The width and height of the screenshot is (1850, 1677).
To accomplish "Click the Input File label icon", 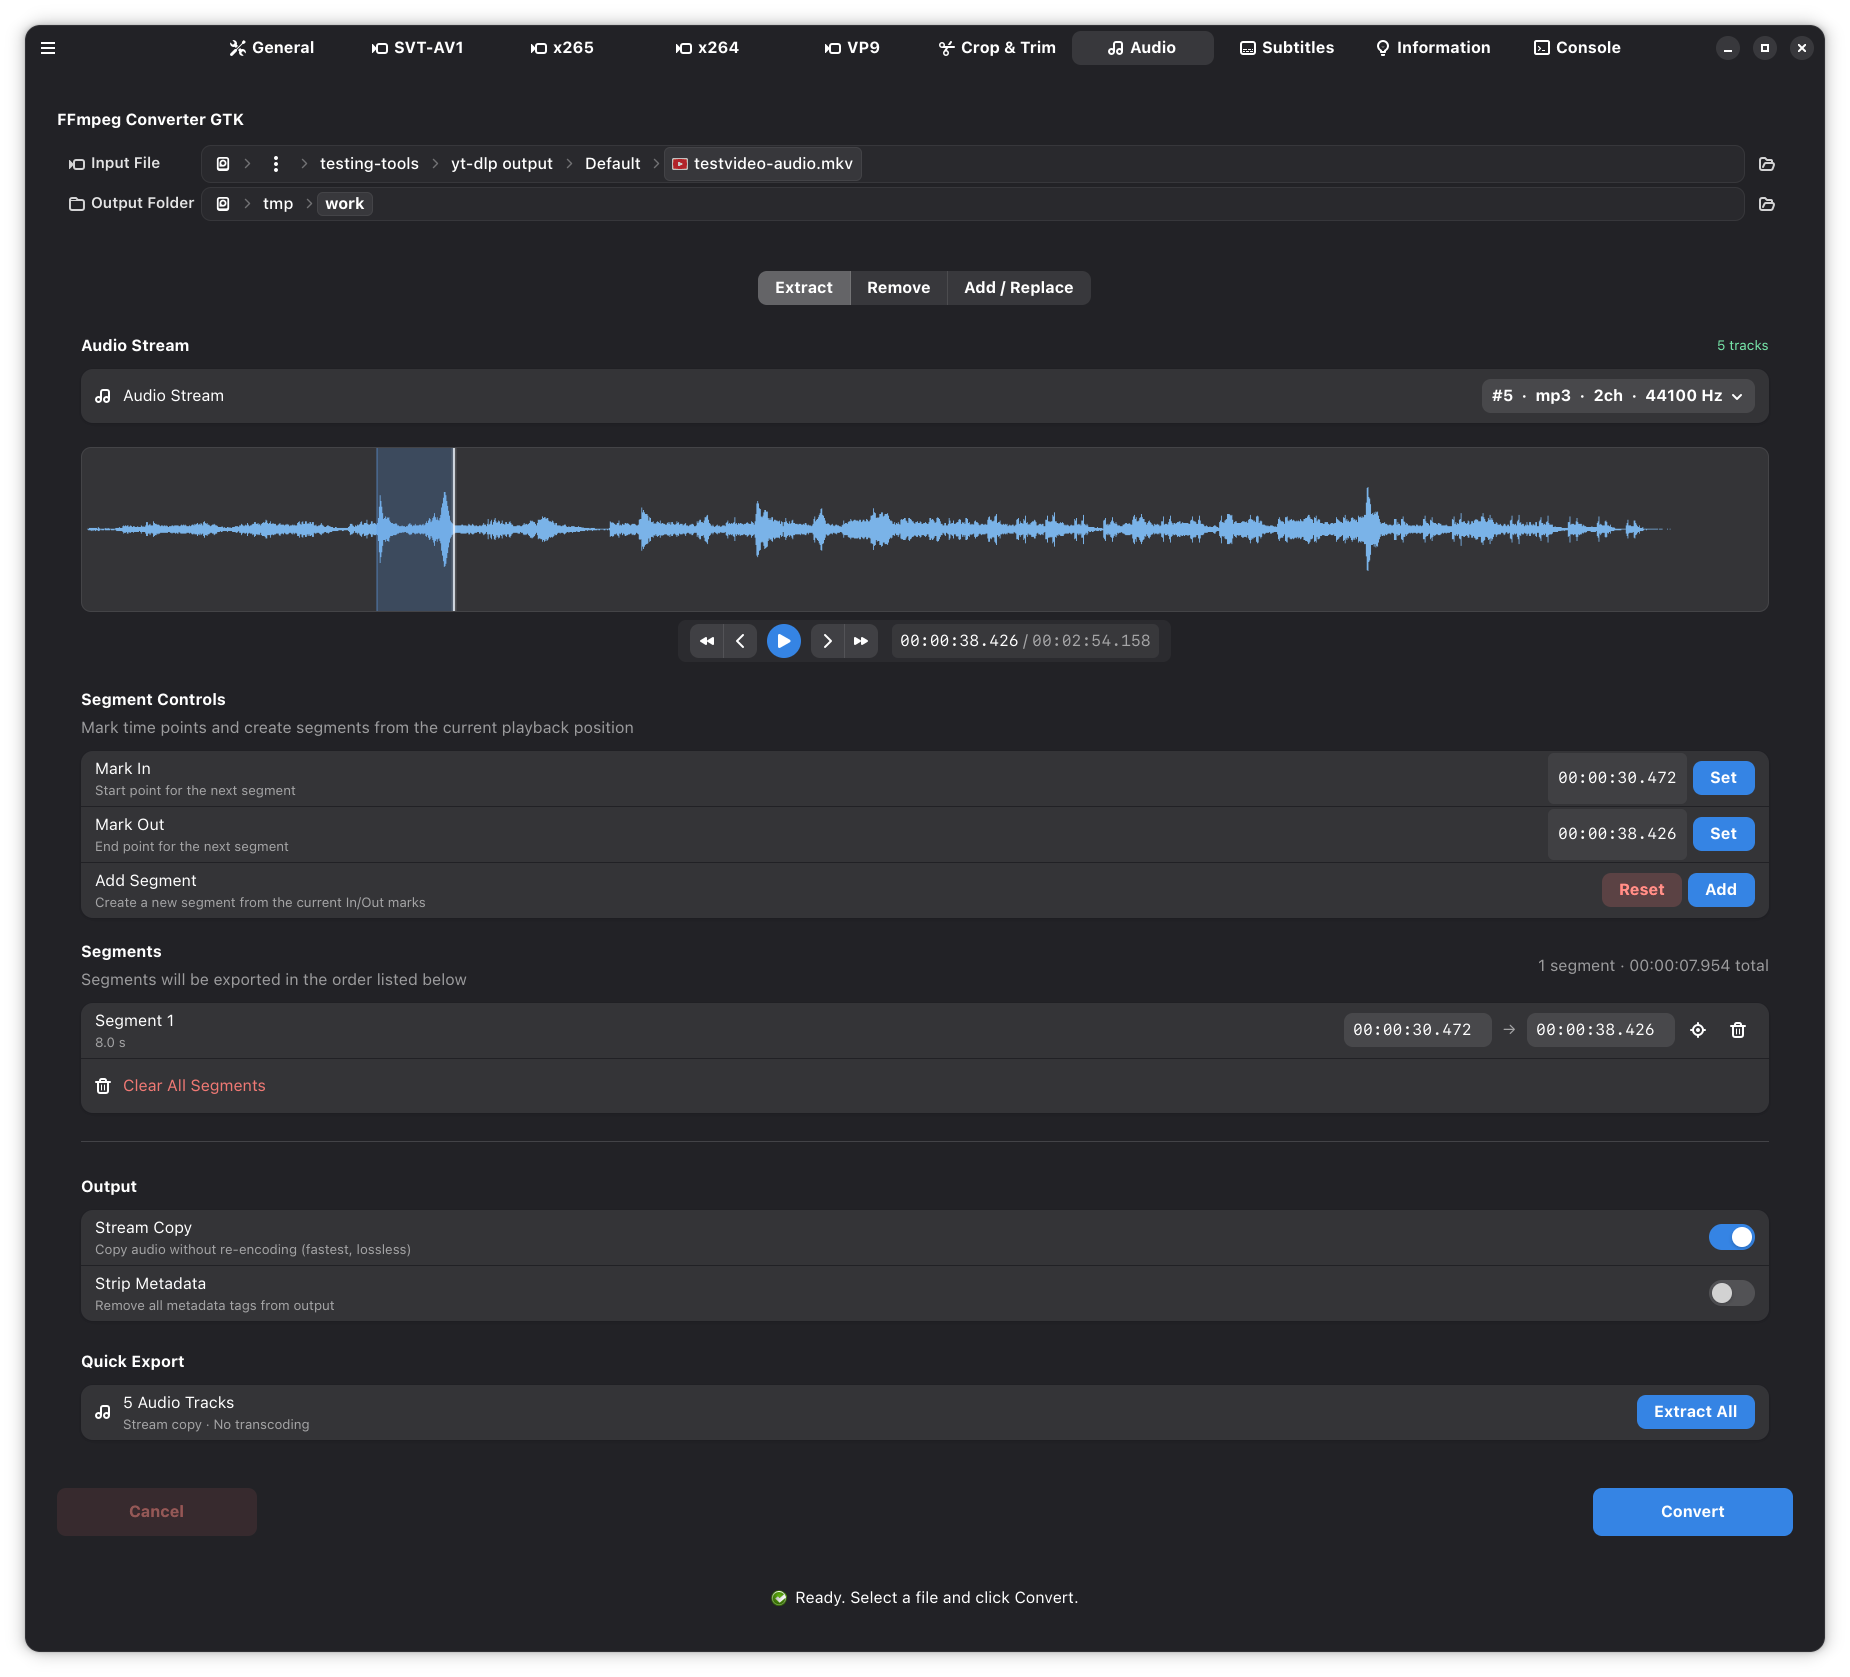I will pyautogui.click(x=77, y=164).
